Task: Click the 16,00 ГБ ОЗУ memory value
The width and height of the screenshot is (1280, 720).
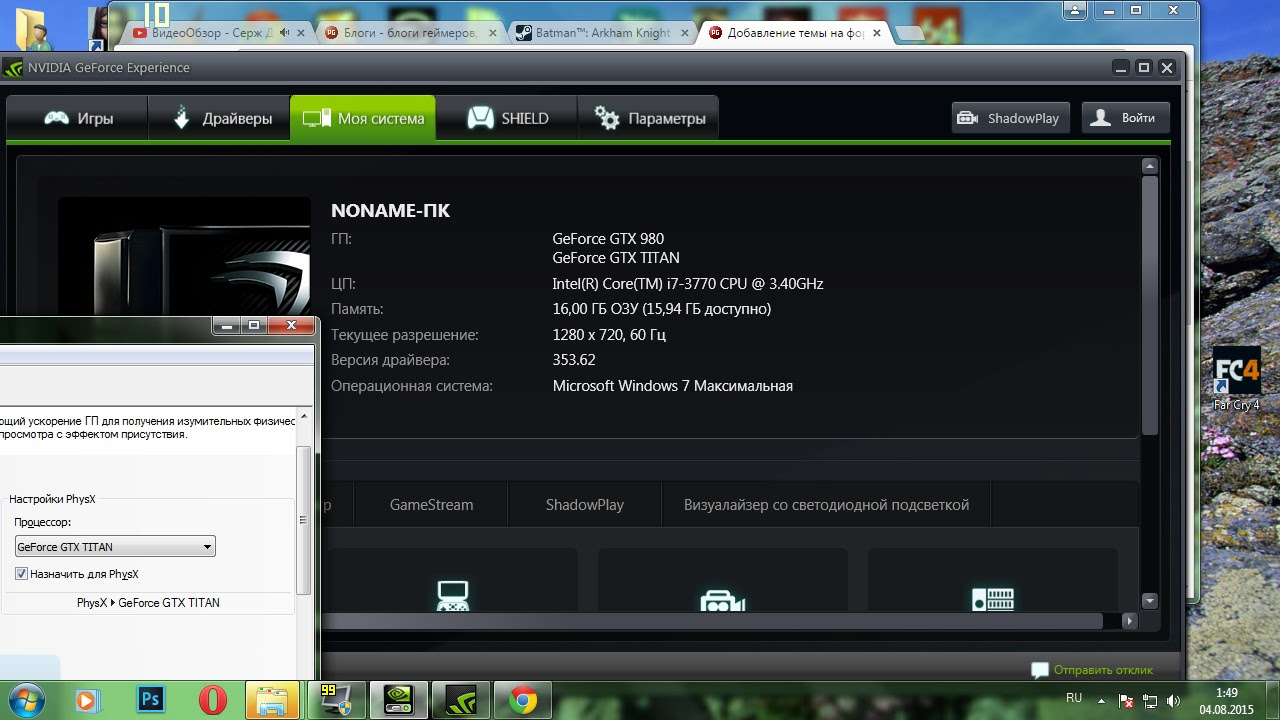Action: click(662, 309)
